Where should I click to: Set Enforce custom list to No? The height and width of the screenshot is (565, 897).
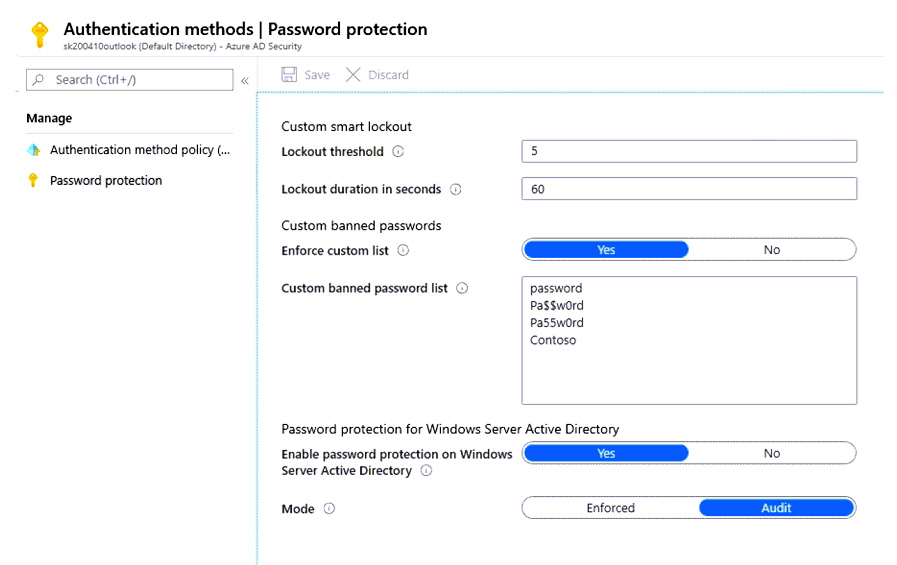(x=771, y=250)
